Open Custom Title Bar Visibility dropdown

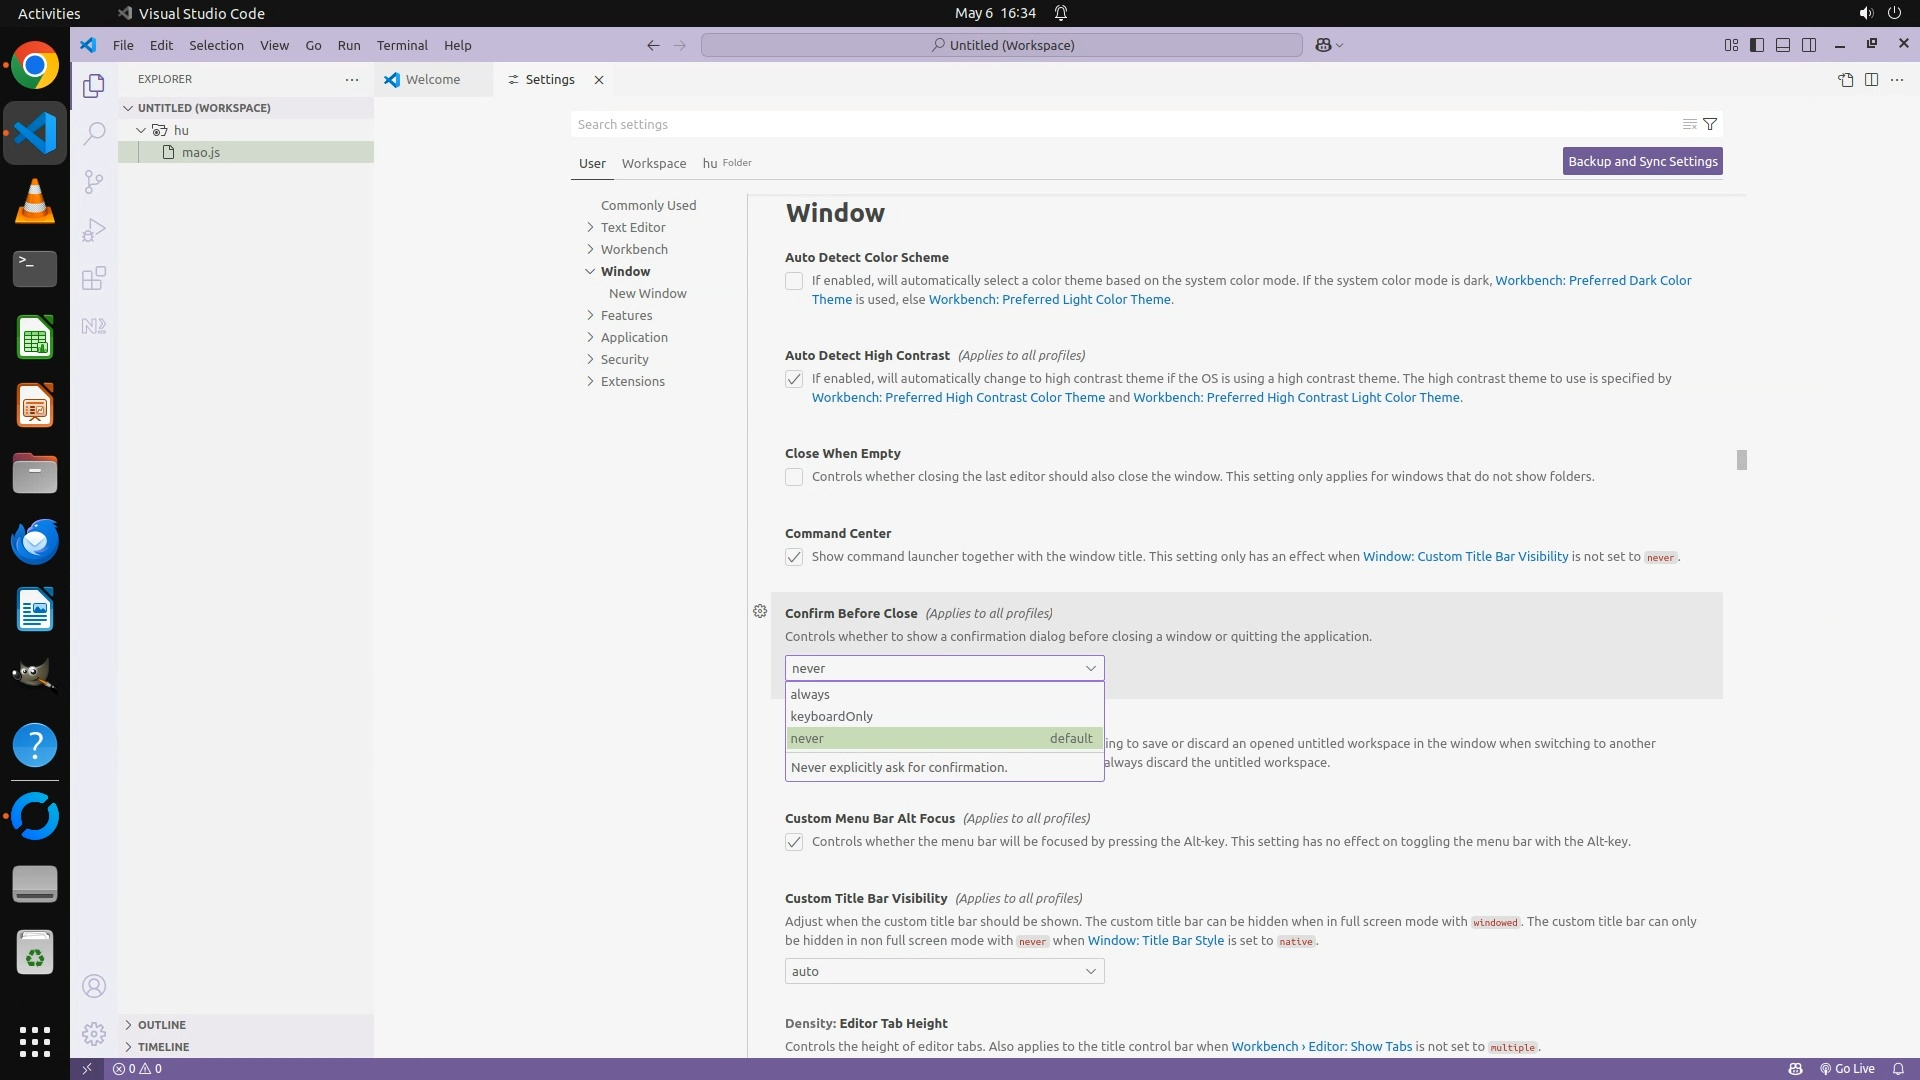point(944,972)
